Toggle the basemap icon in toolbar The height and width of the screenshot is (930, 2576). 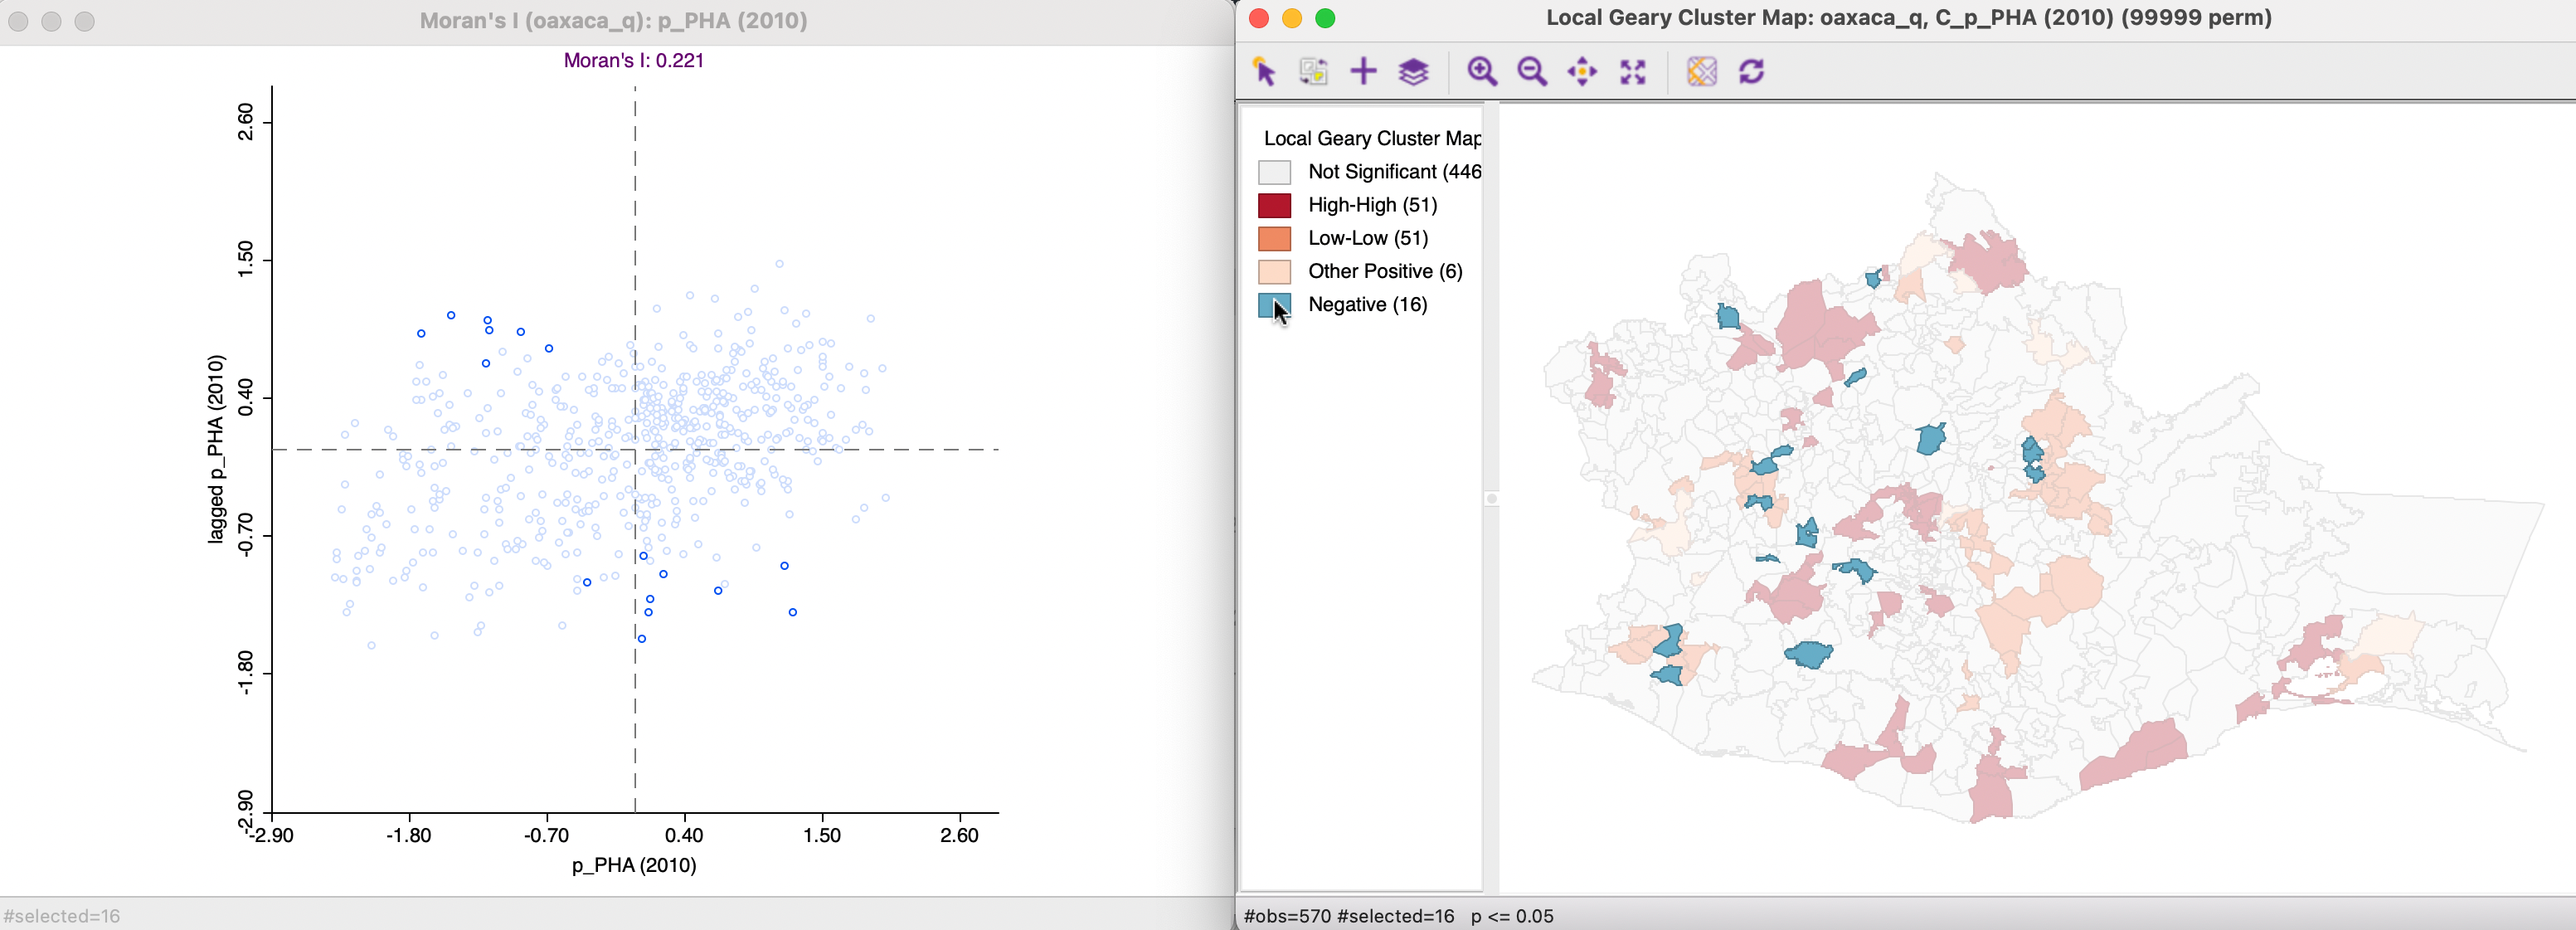tap(1701, 72)
